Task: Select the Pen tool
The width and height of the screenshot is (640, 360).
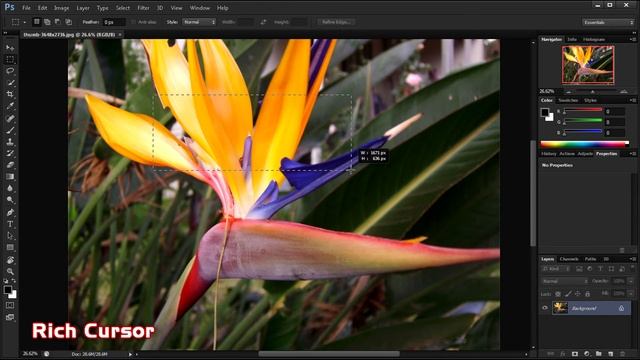Action: 10,212
